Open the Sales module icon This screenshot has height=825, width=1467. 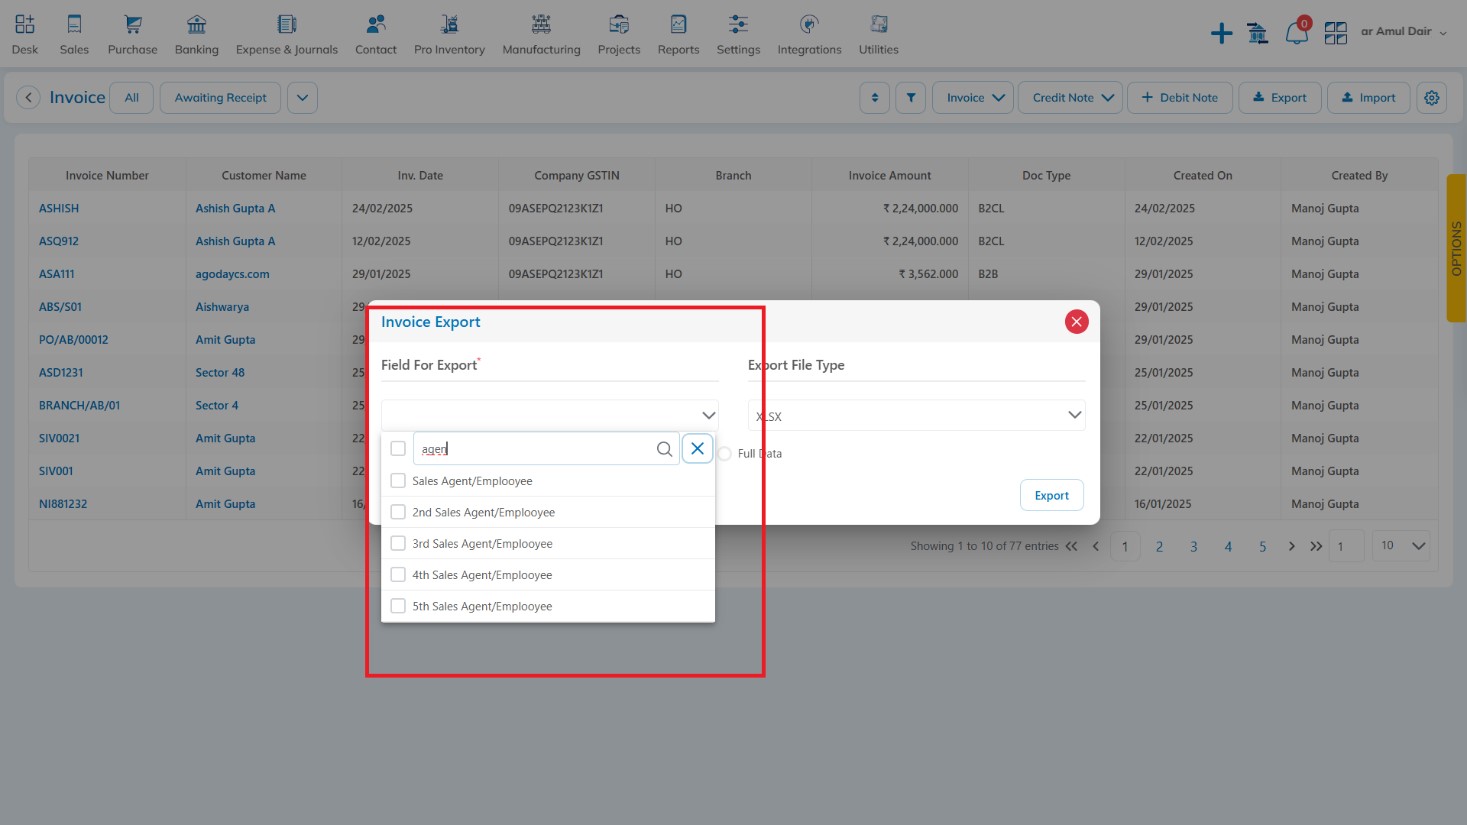(x=74, y=24)
